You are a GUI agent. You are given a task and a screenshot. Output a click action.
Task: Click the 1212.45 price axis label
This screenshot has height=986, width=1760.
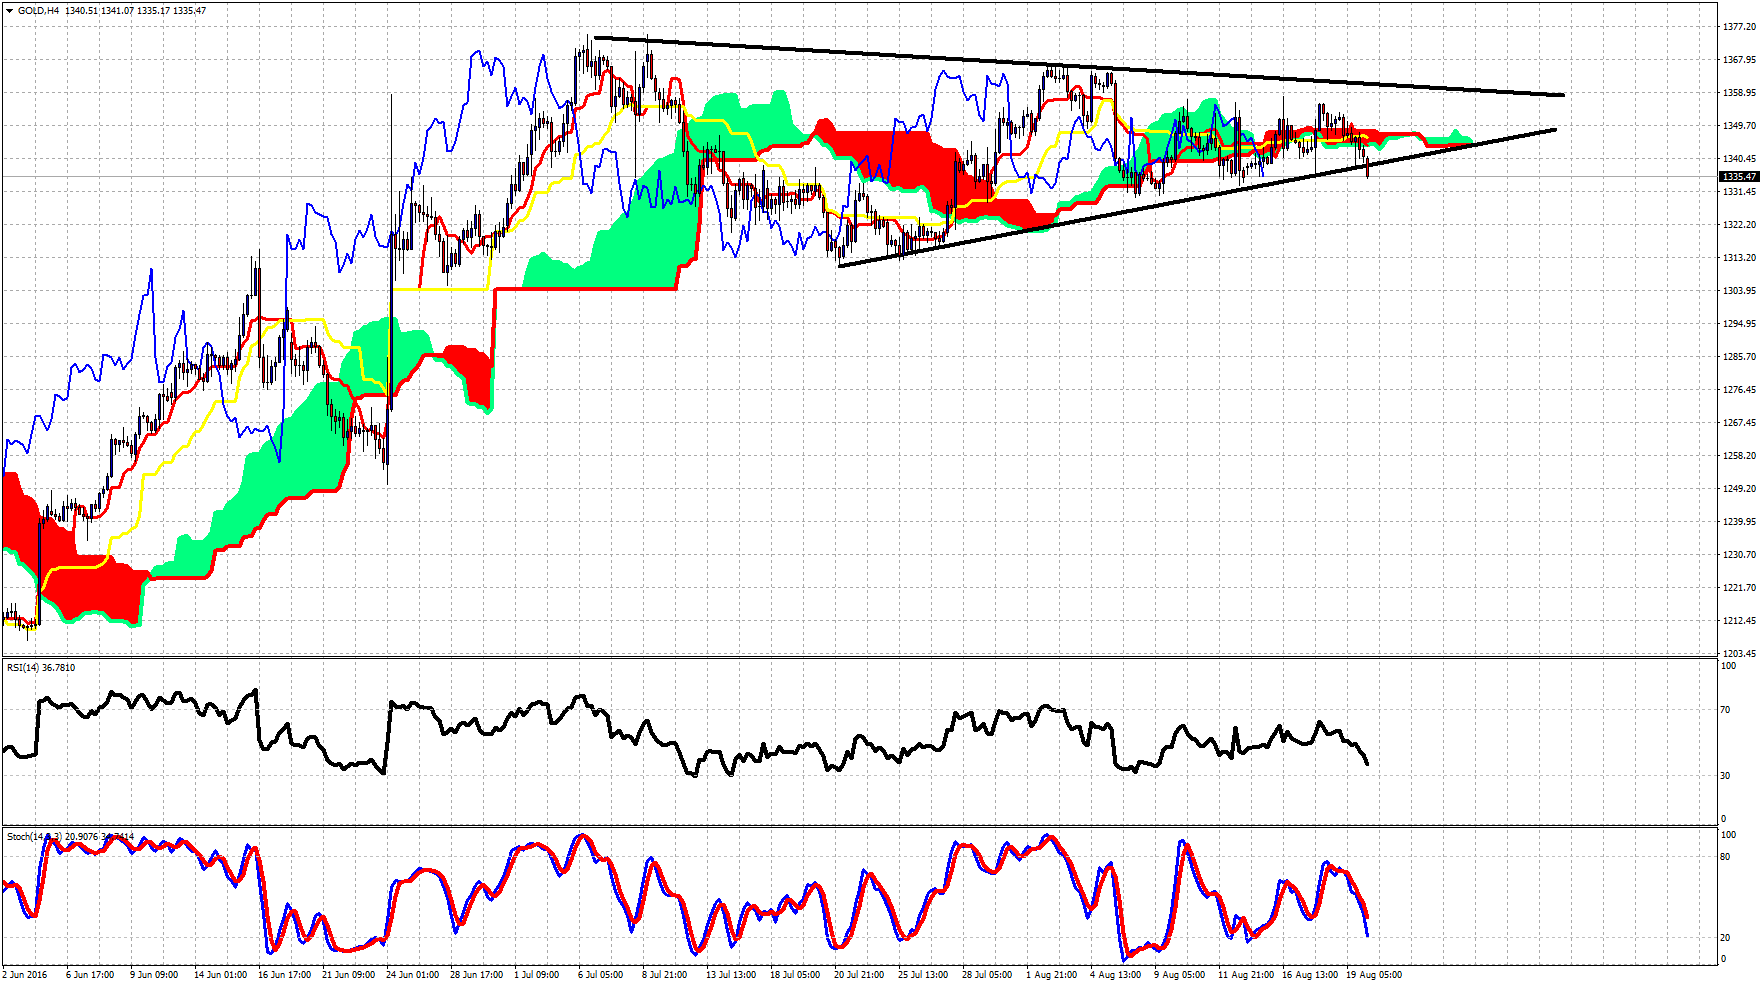click(x=1739, y=621)
